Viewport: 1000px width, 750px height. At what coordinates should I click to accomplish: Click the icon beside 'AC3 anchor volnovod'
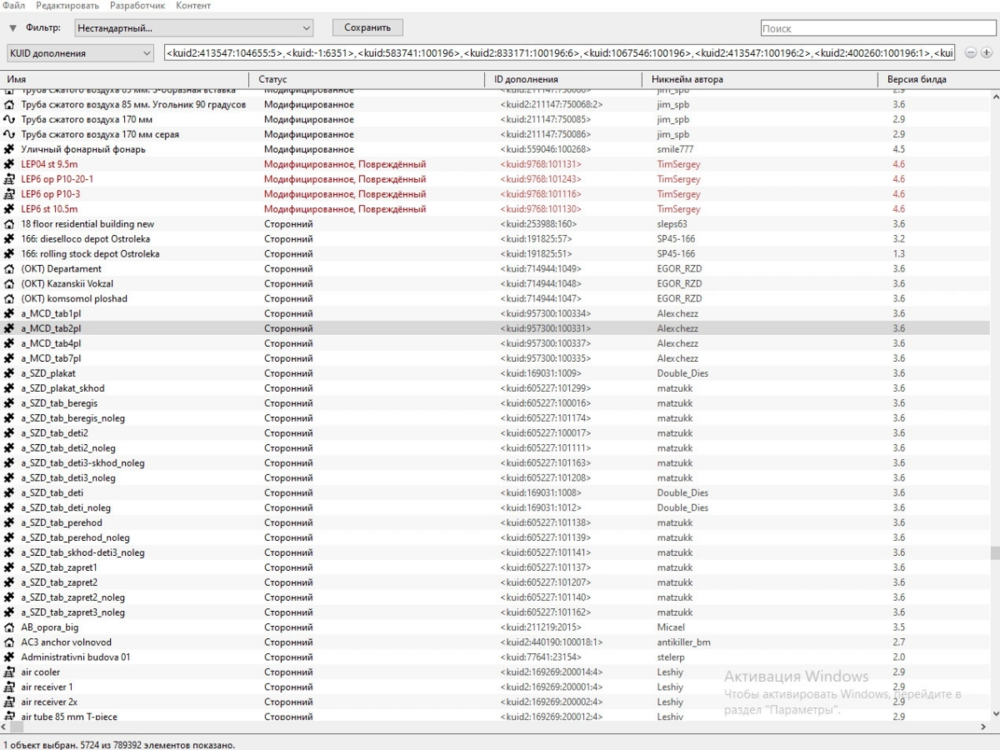coord(9,642)
